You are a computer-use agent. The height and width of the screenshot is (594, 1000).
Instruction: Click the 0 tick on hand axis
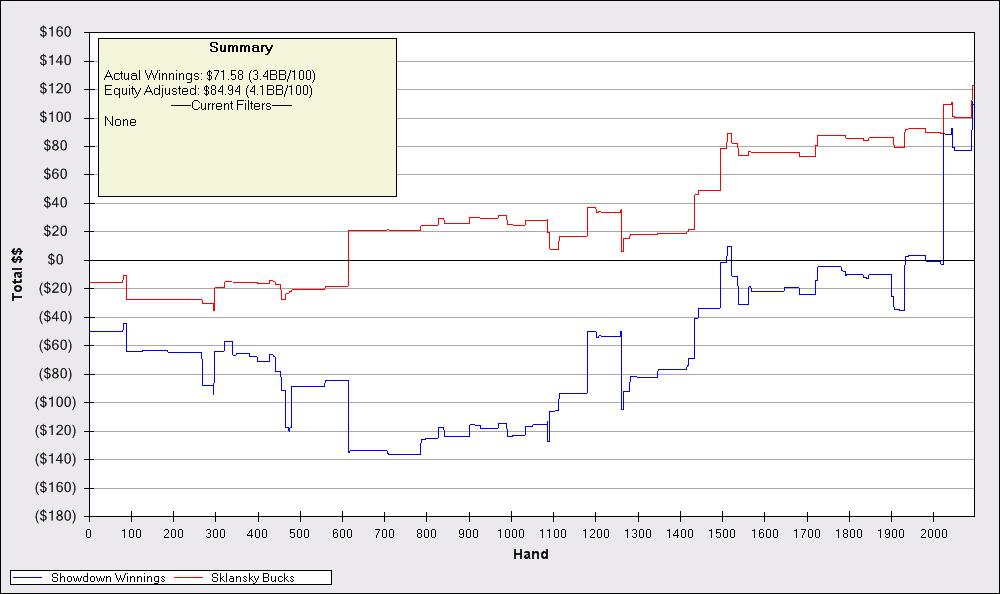point(89,532)
